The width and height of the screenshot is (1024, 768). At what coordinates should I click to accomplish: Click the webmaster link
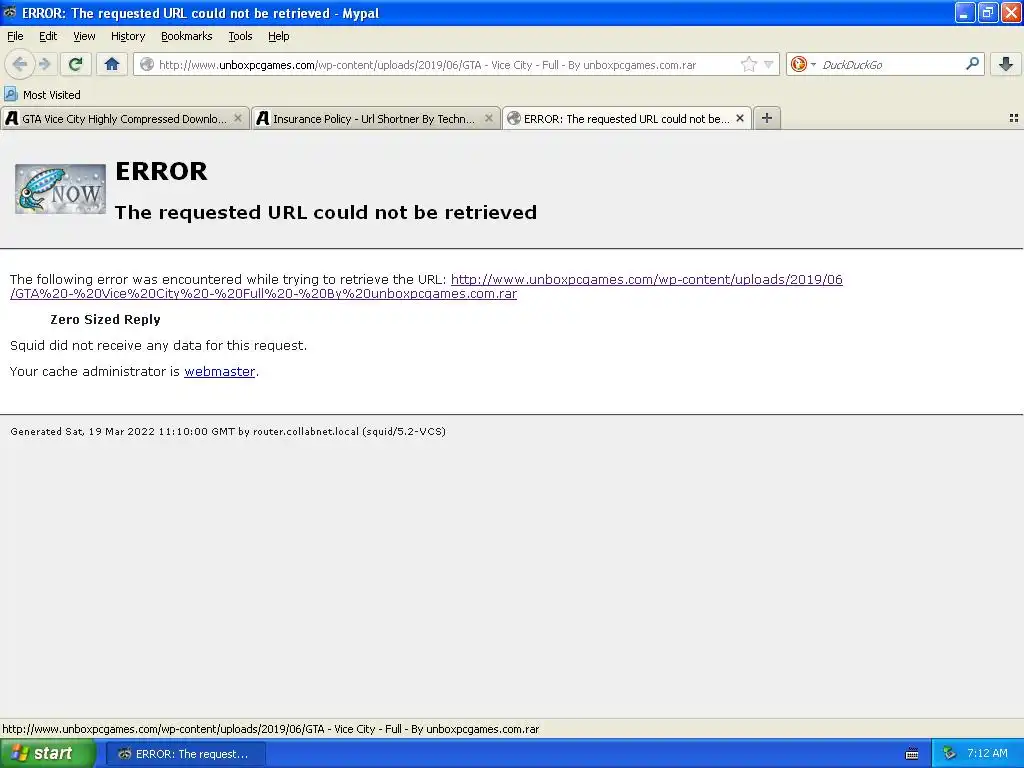[219, 372]
